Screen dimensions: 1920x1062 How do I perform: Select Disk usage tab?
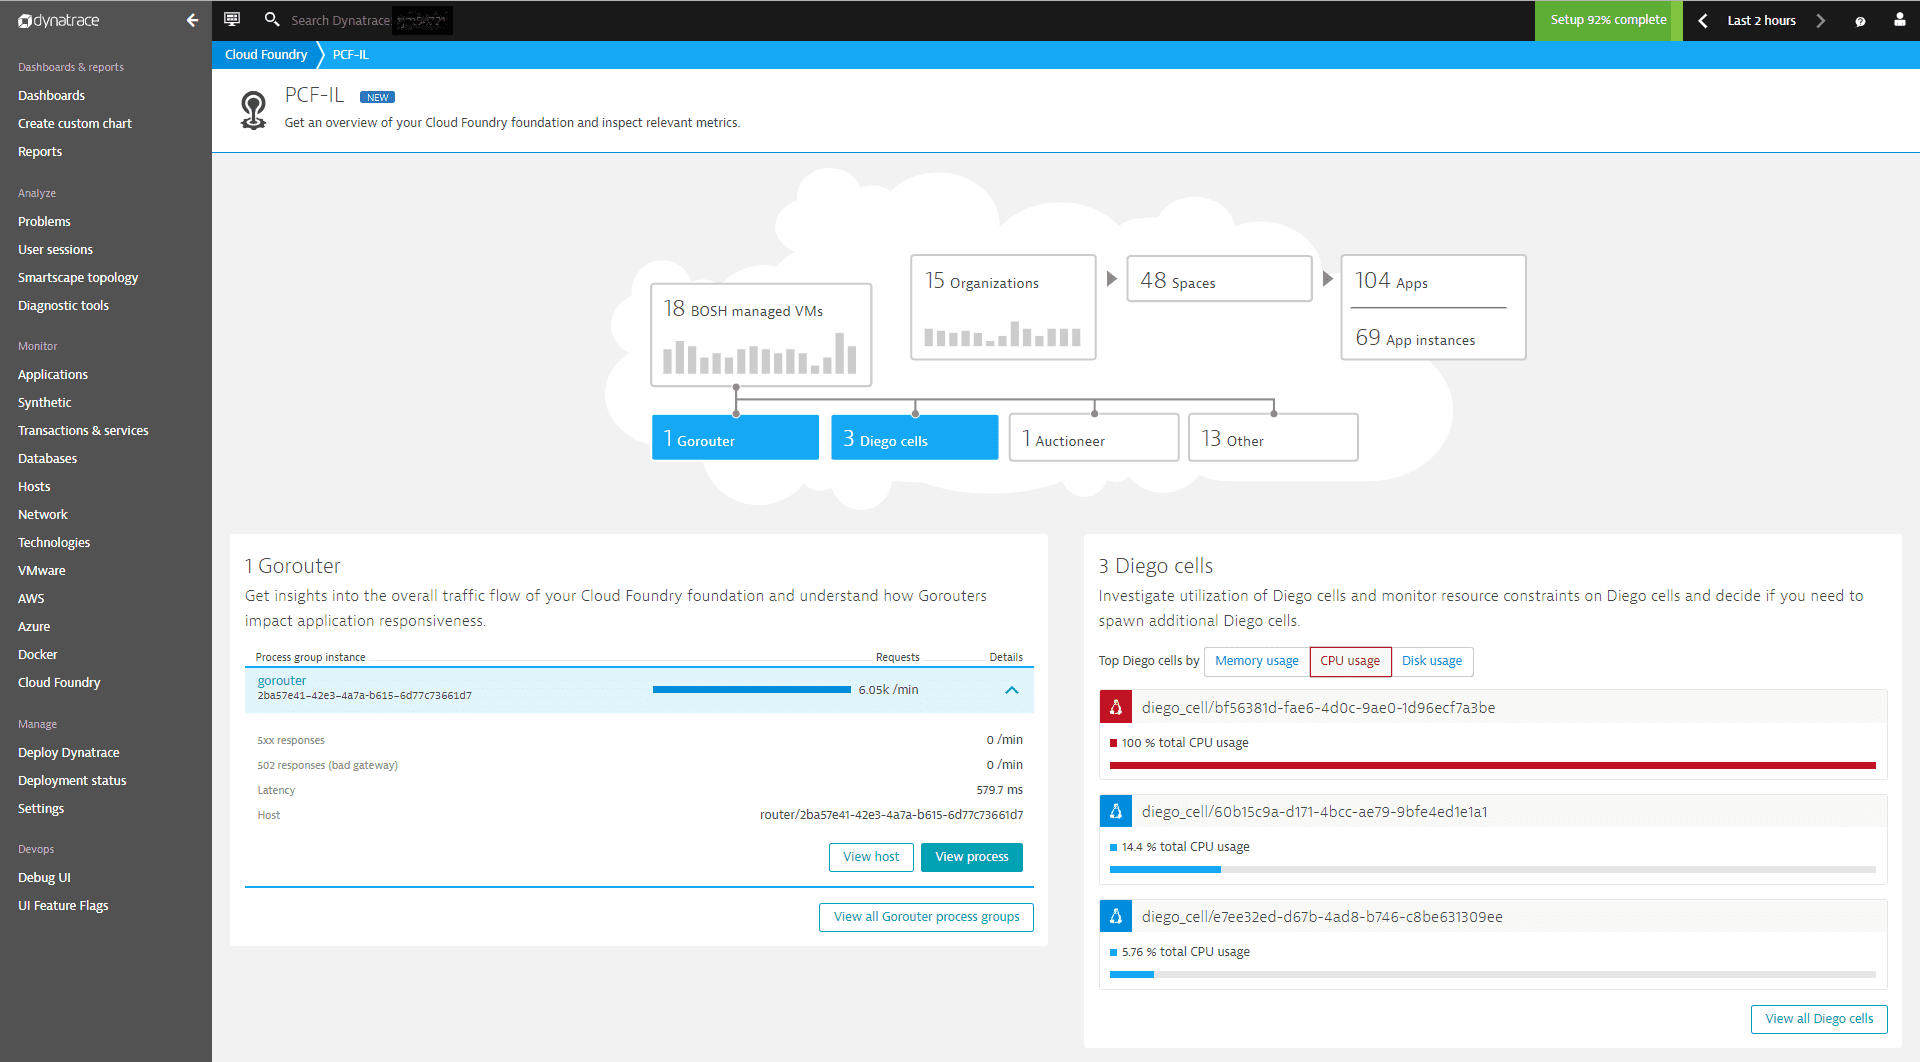pyautogui.click(x=1432, y=661)
